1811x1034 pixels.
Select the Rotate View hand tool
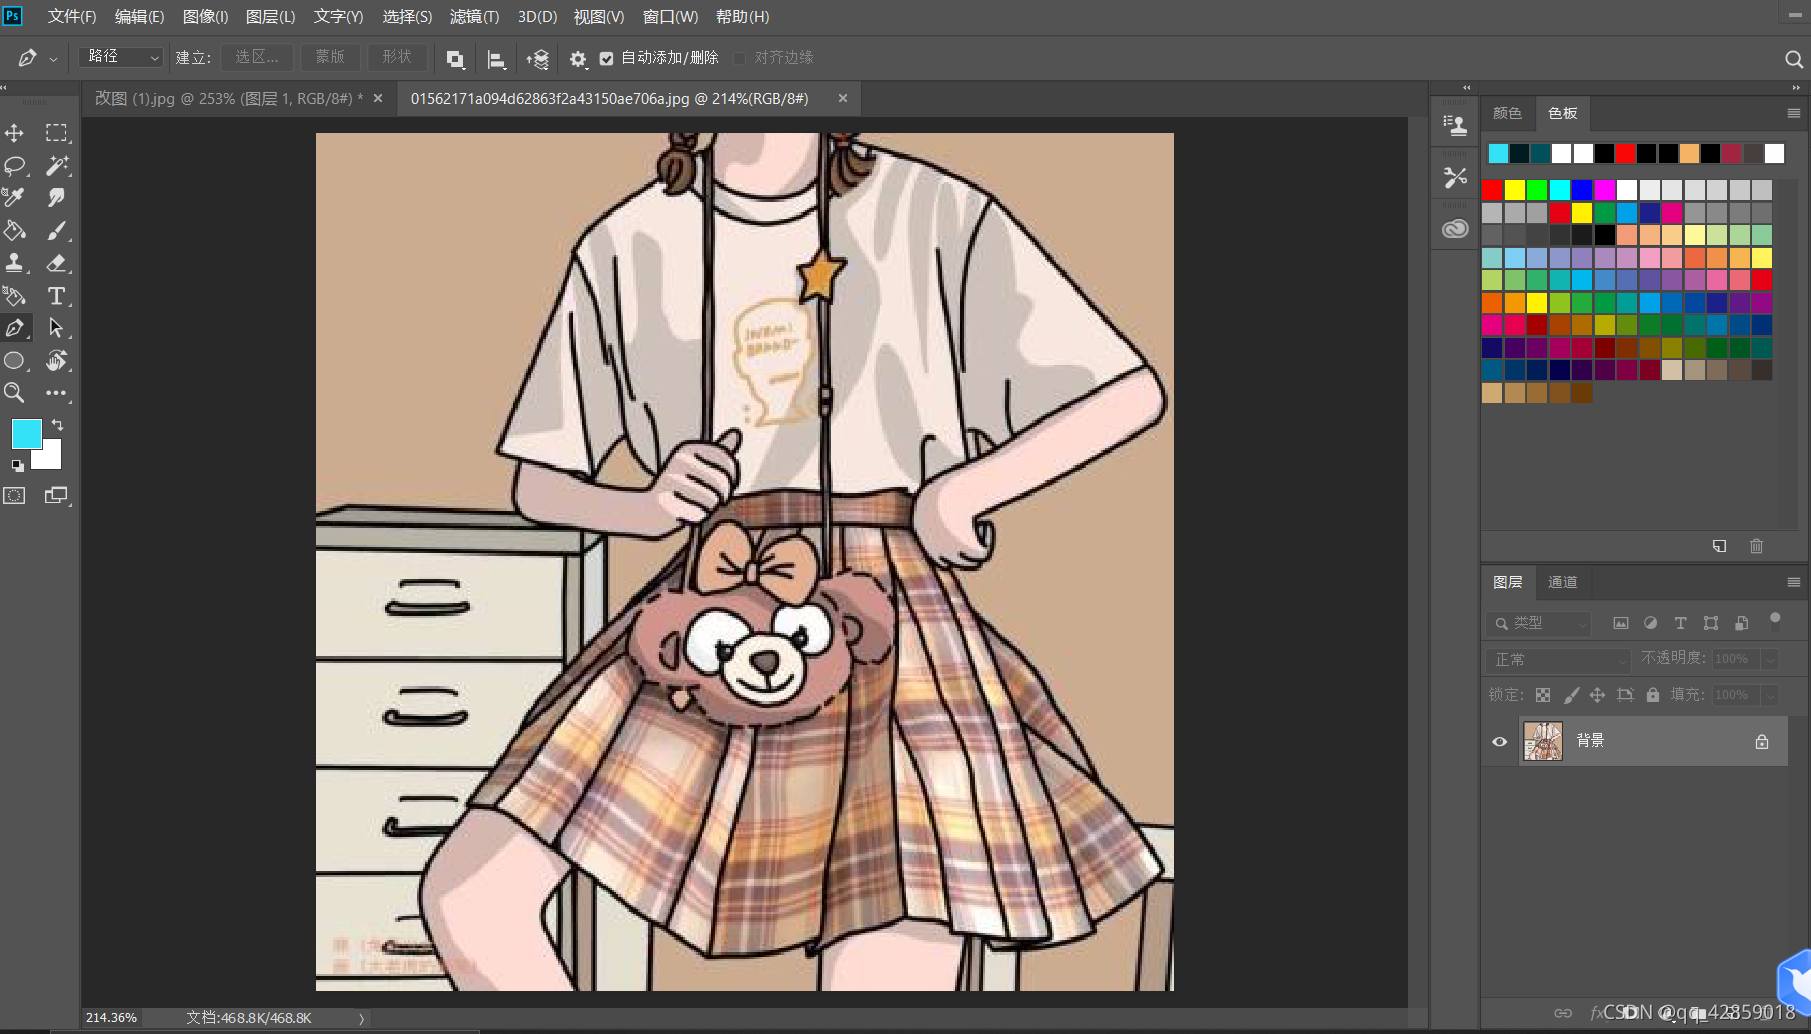pos(57,361)
